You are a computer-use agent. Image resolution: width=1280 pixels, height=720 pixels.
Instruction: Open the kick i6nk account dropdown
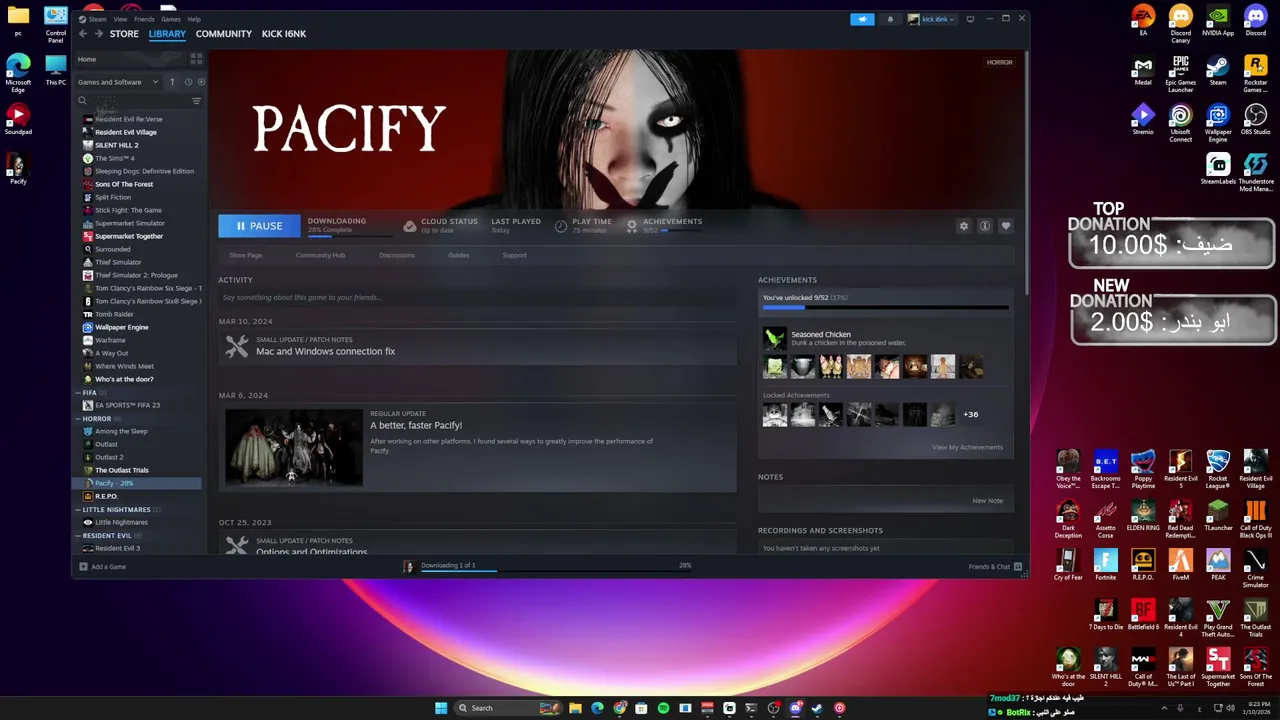point(931,19)
